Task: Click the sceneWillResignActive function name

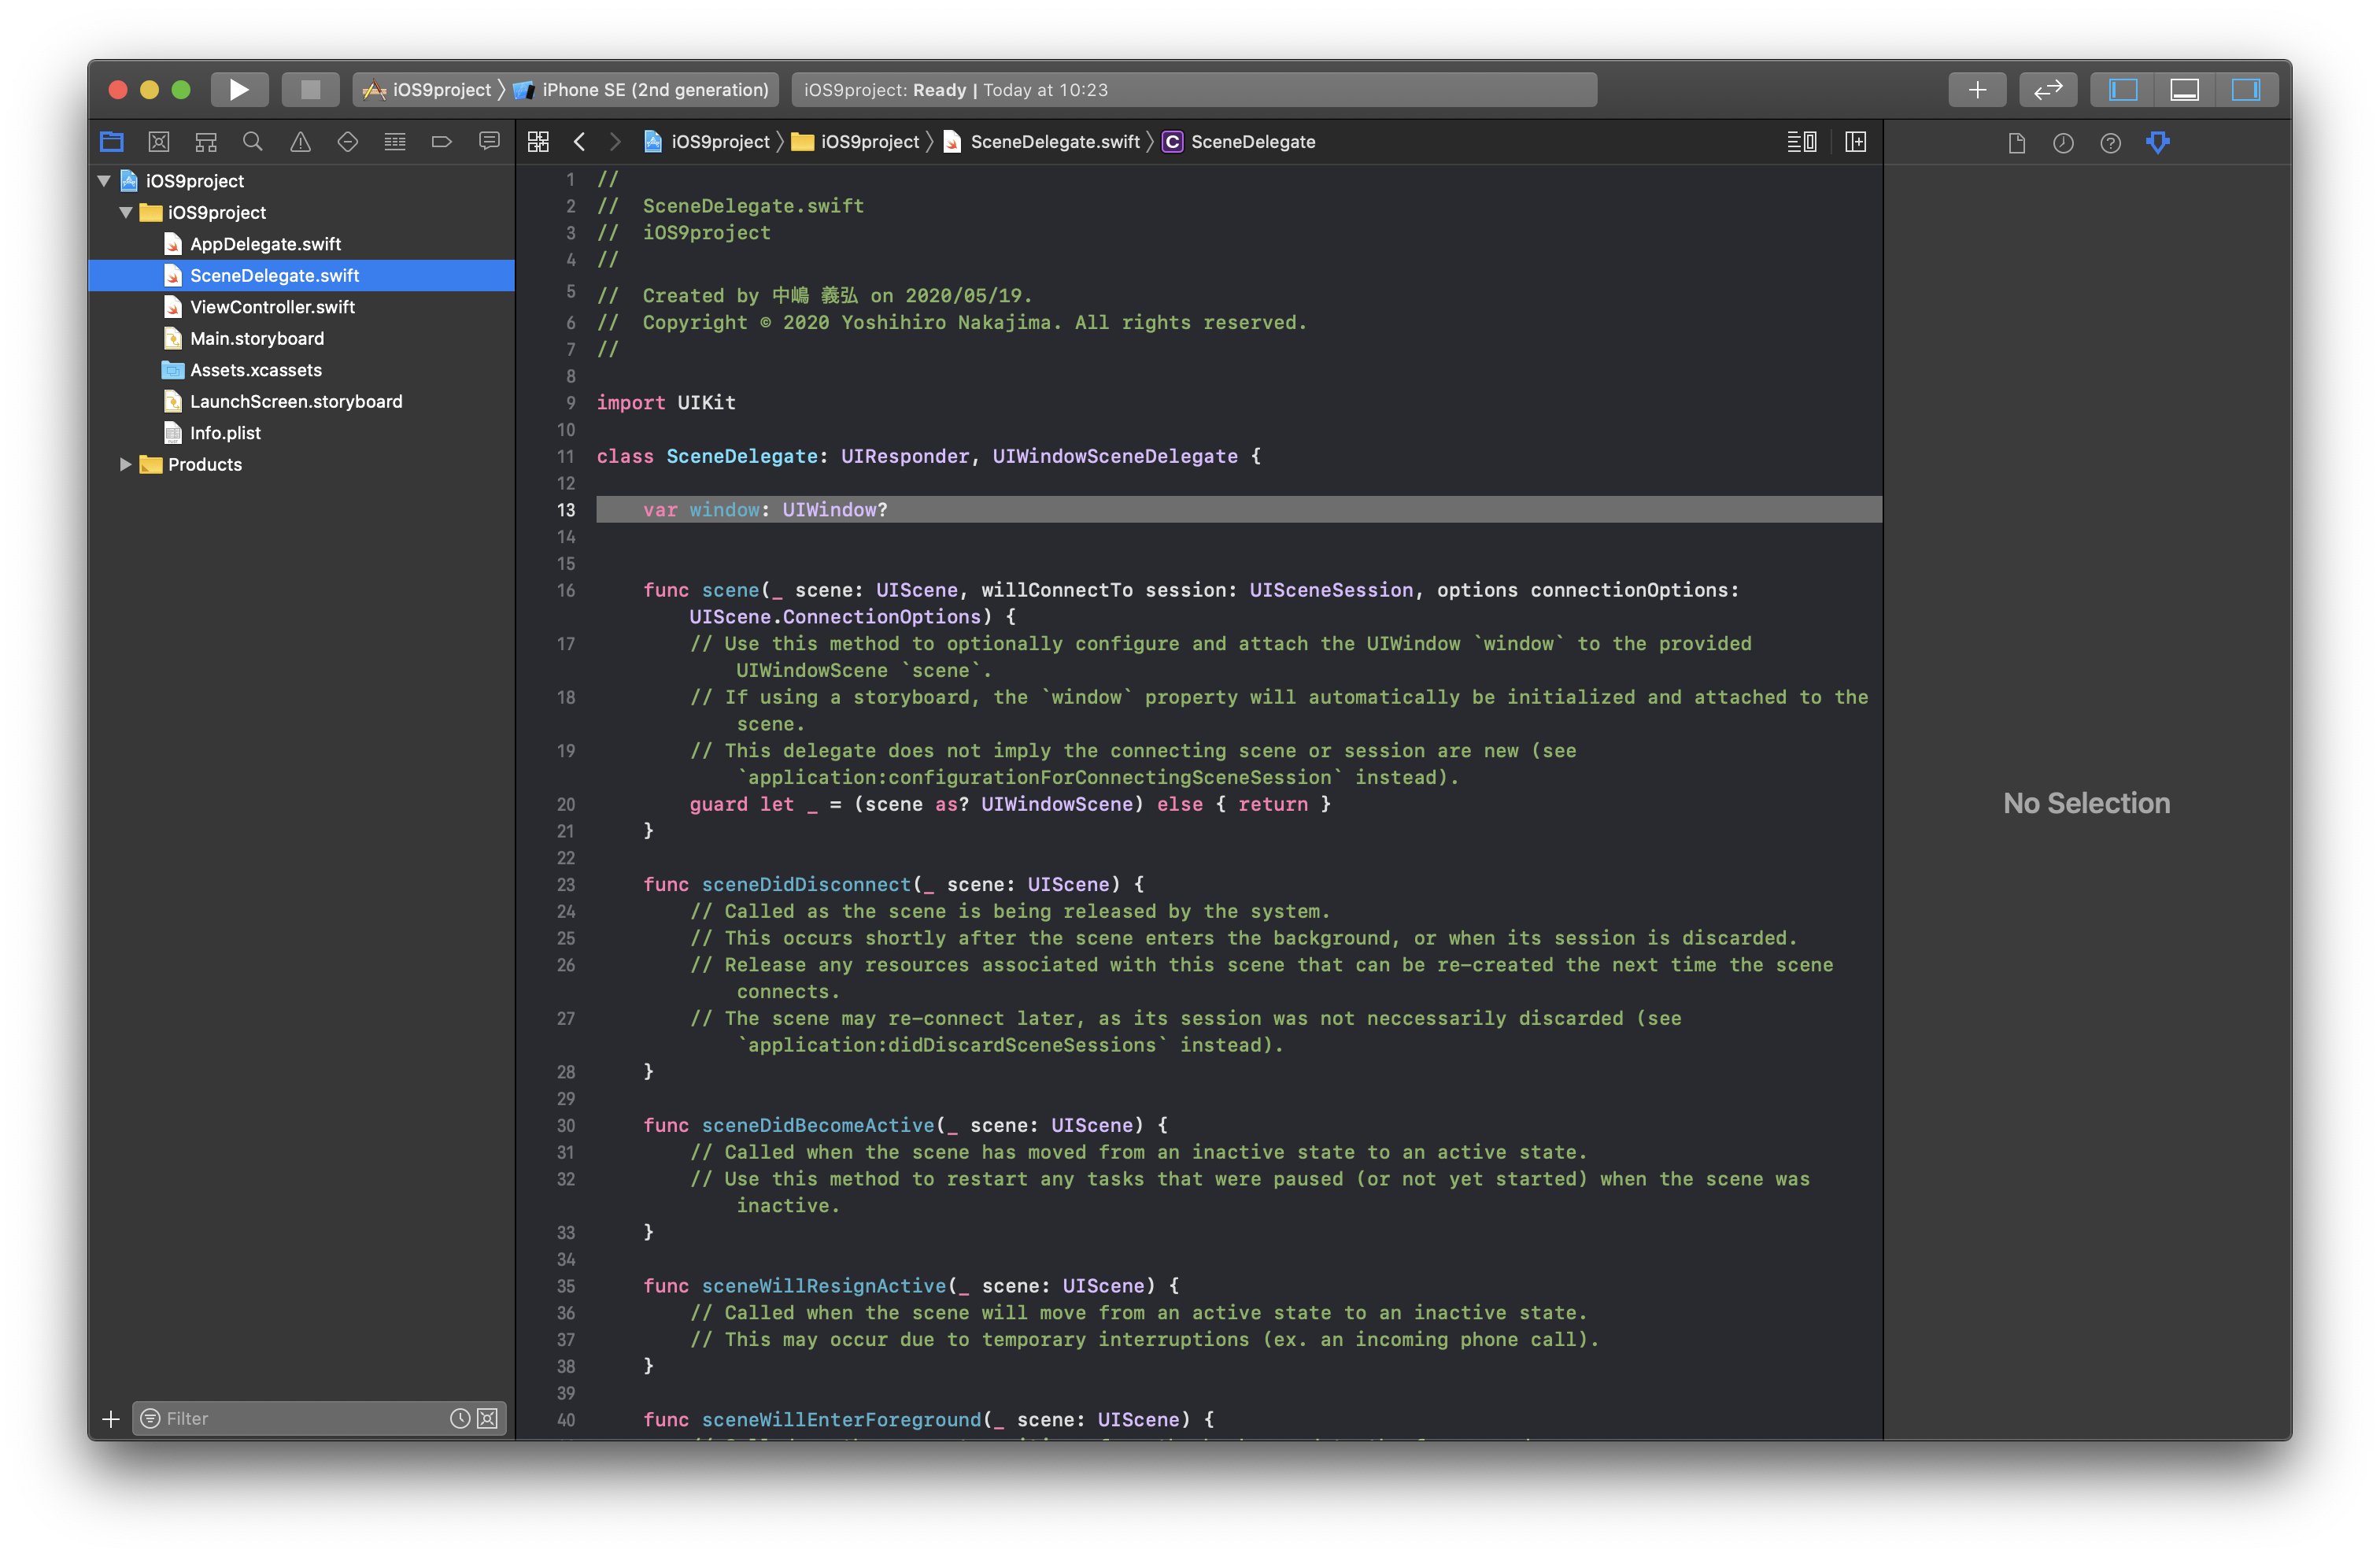Action: click(824, 1286)
